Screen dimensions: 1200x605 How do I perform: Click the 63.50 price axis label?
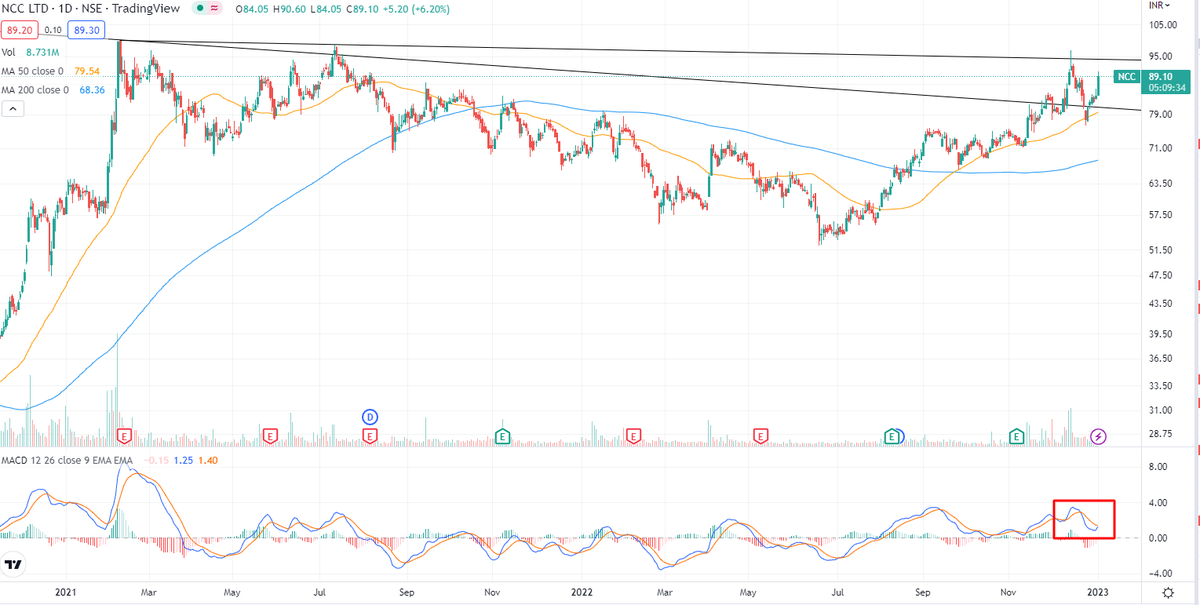(x=1160, y=184)
